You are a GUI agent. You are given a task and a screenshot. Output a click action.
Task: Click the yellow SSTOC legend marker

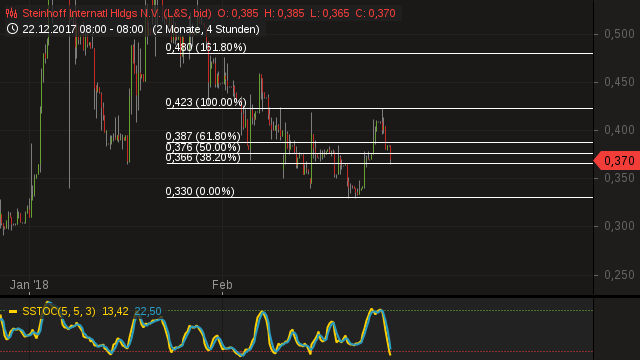point(13,311)
